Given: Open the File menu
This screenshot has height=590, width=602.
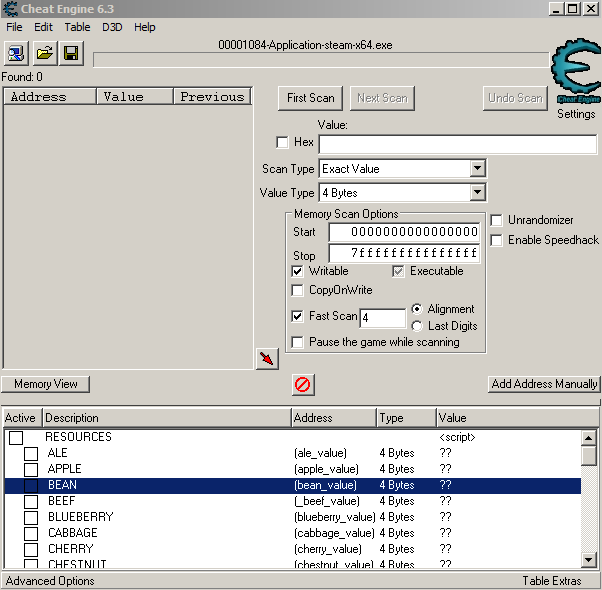Looking at the screenshot, I should [x=14, y=27].
